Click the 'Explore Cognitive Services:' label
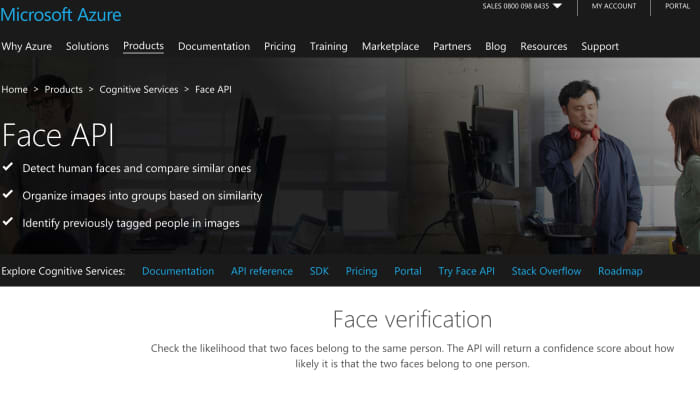Screen dimensions: 700x401 click(63, 271)
